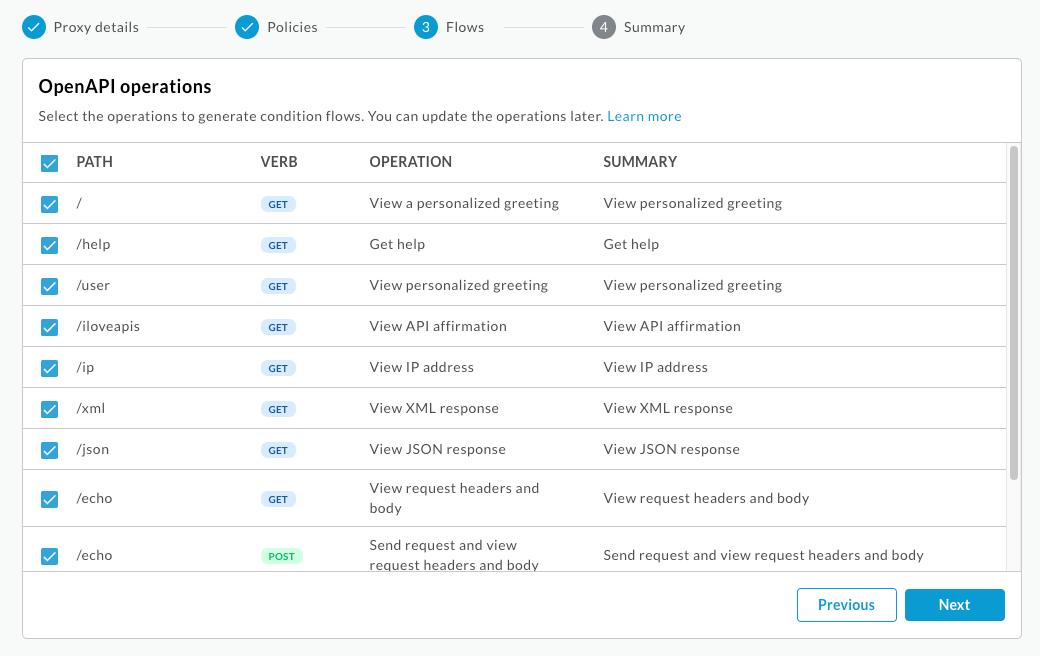Viewport: 1040px width, 656px height.
Task: Toggle the select-all checkbox in the table header
Action: pos(49,162)
